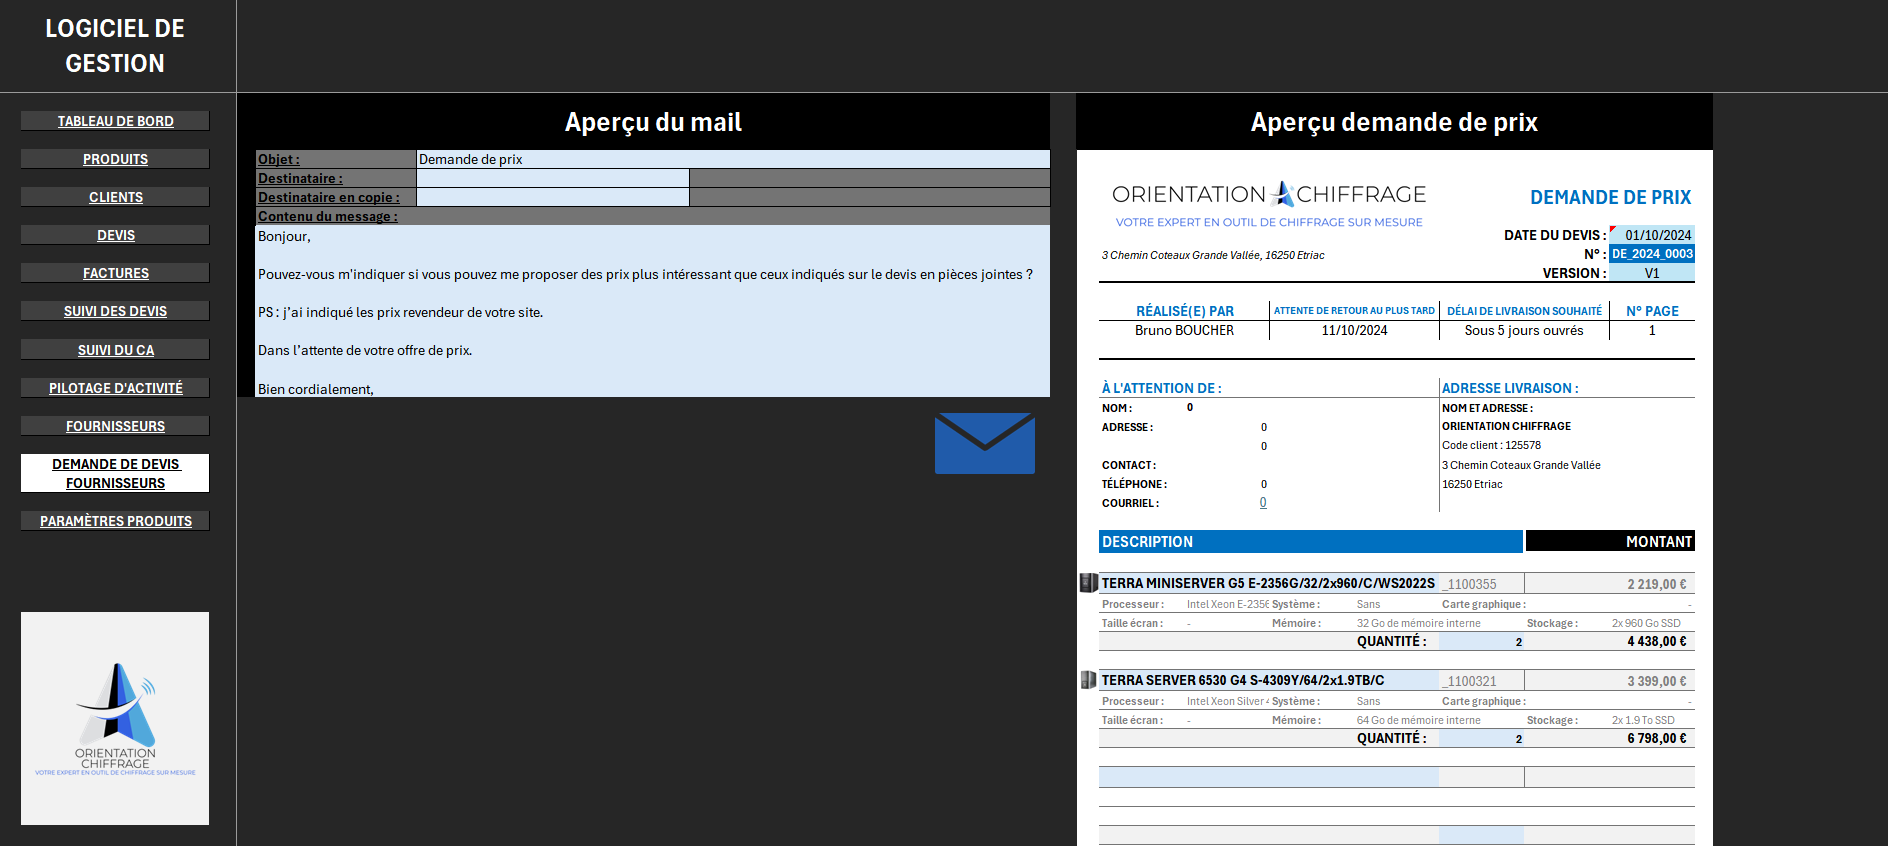Click the server icon beside TERRA MINISERVER G5
The height and width of the screenshot is (846, 1888).
(x=1089, y=582)
